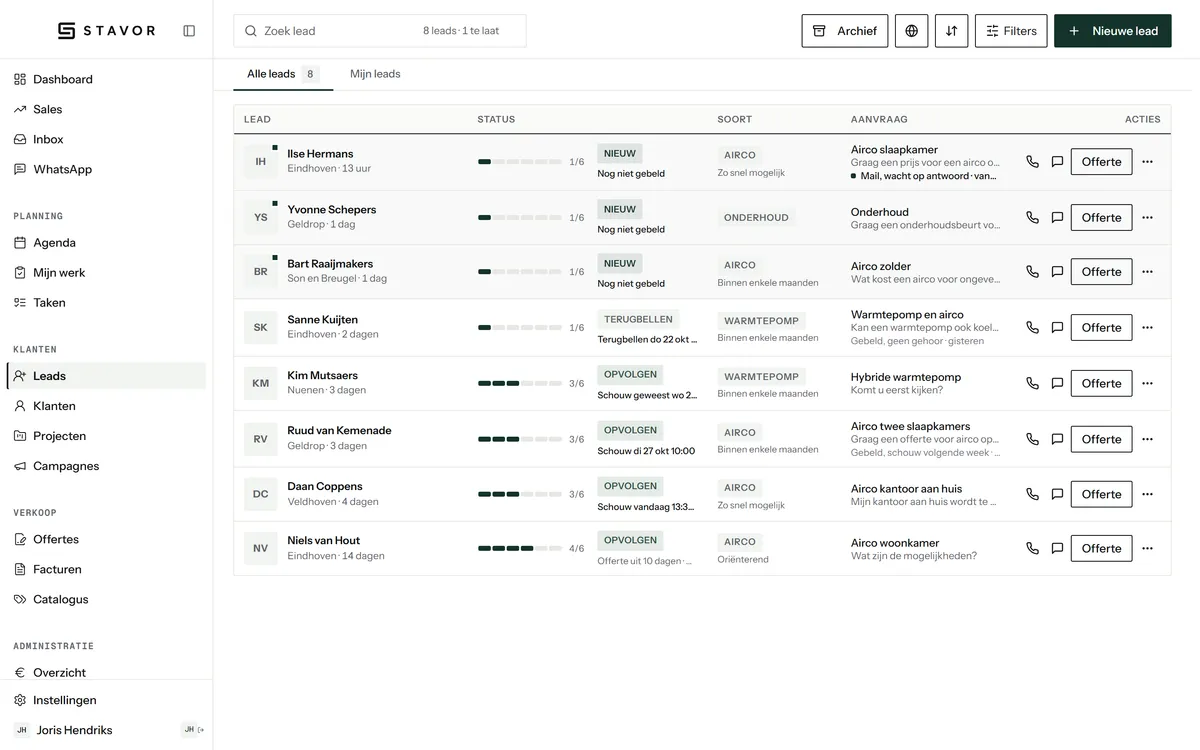
Task: Open more actions for Daan Coppens
Action: coord(1147,495)
